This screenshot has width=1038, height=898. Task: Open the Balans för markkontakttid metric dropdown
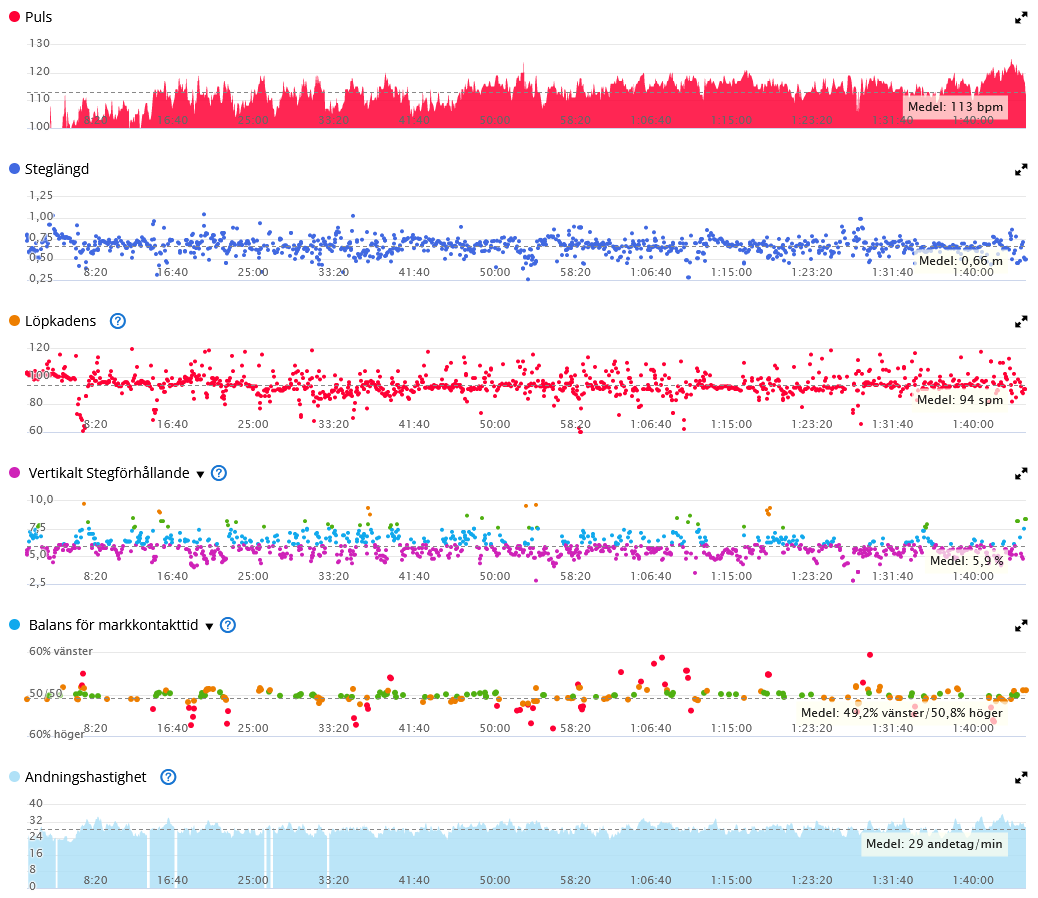click(x=209, y=626)
